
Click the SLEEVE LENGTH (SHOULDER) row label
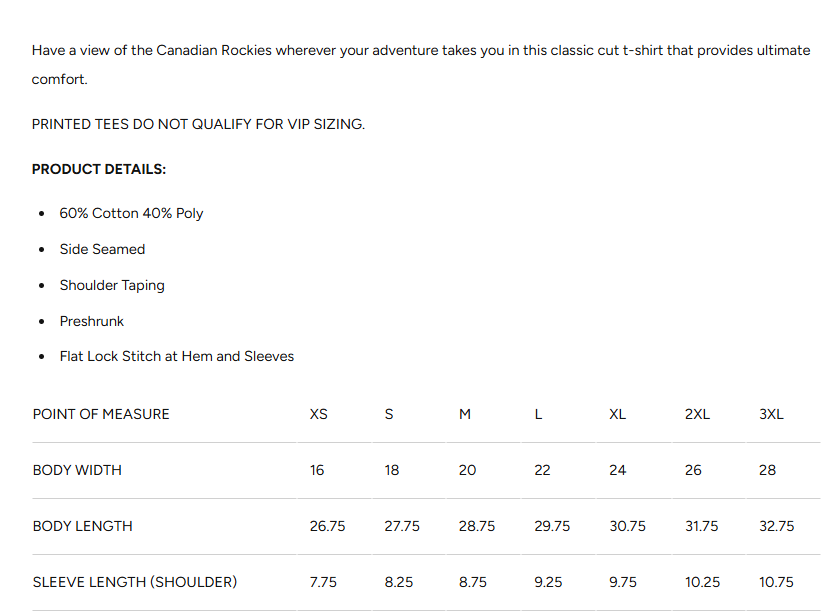pyautogui.click(x=135, y=582)
